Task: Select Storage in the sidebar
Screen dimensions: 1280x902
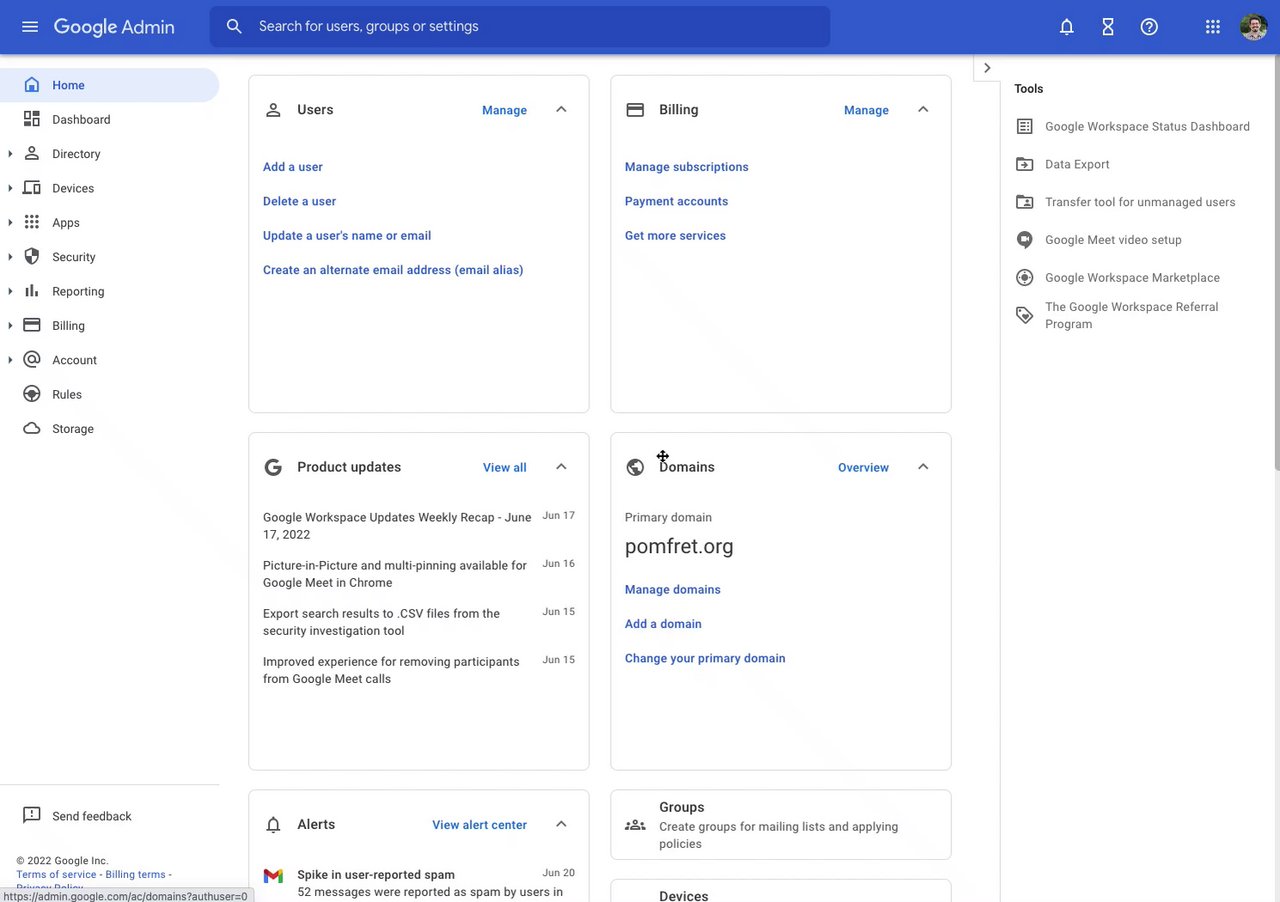Action: click(73, 429)
